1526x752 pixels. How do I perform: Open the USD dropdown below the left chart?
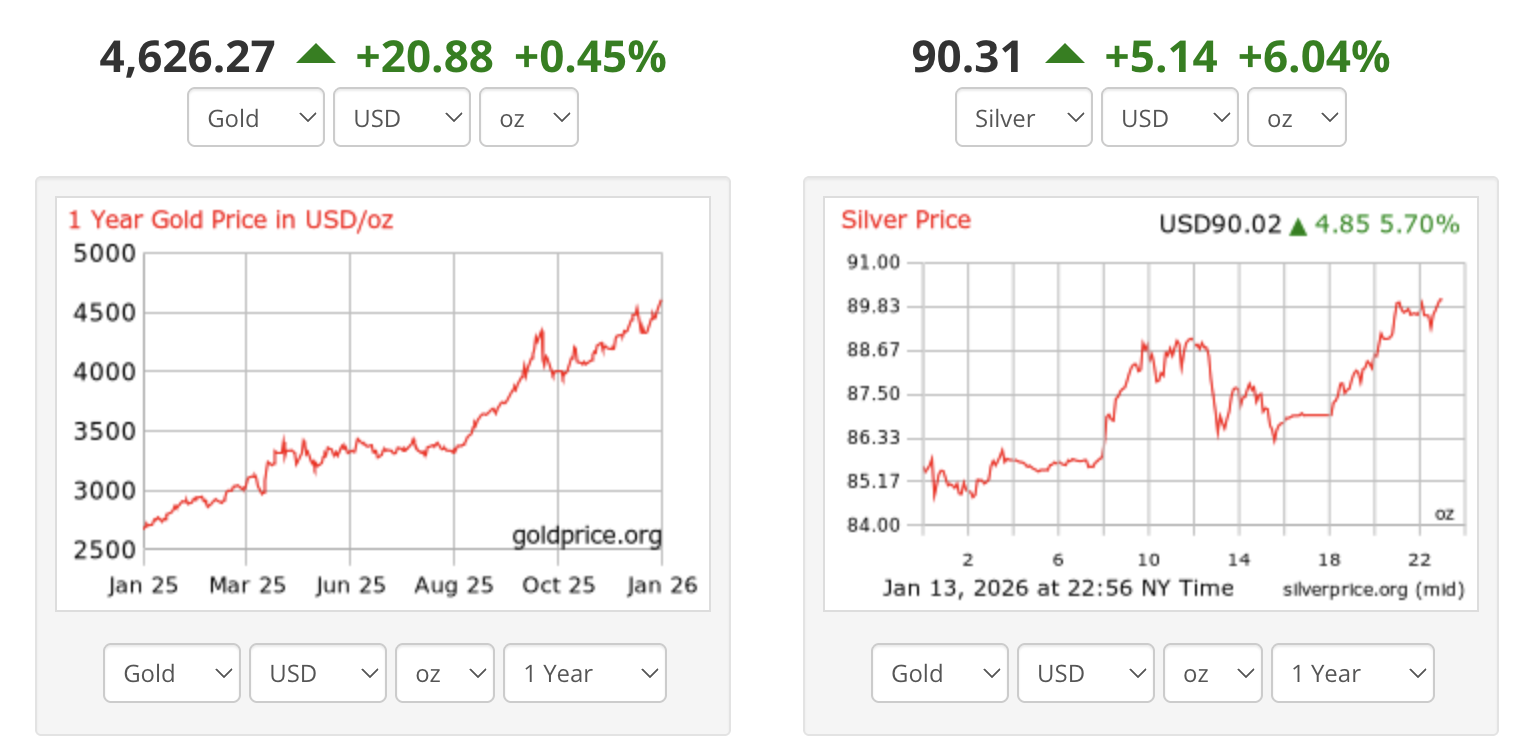[317, 673]
